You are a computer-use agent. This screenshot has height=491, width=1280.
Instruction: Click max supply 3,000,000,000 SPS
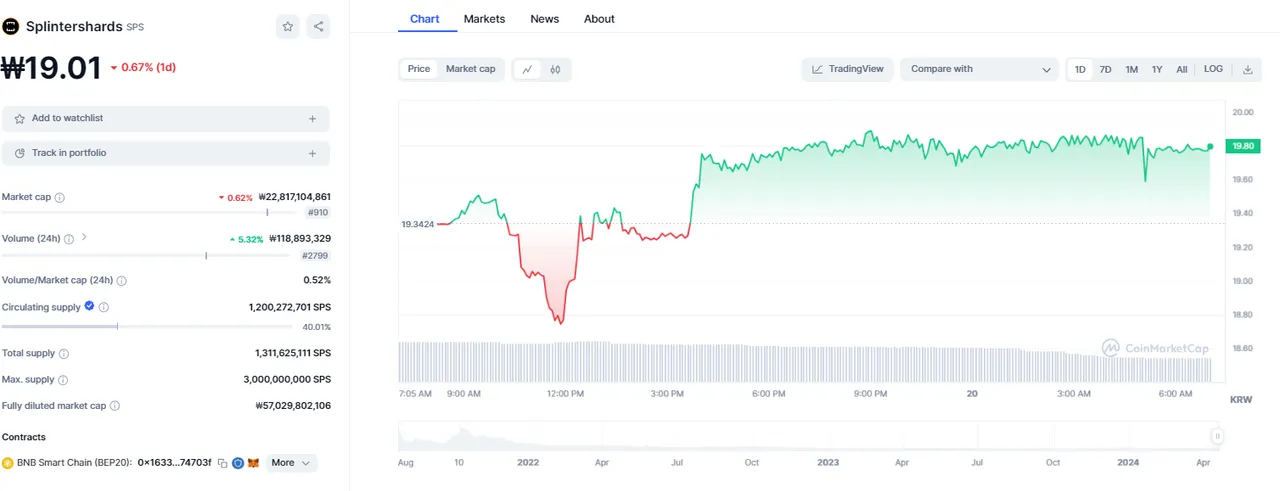[x=287, y=380]
